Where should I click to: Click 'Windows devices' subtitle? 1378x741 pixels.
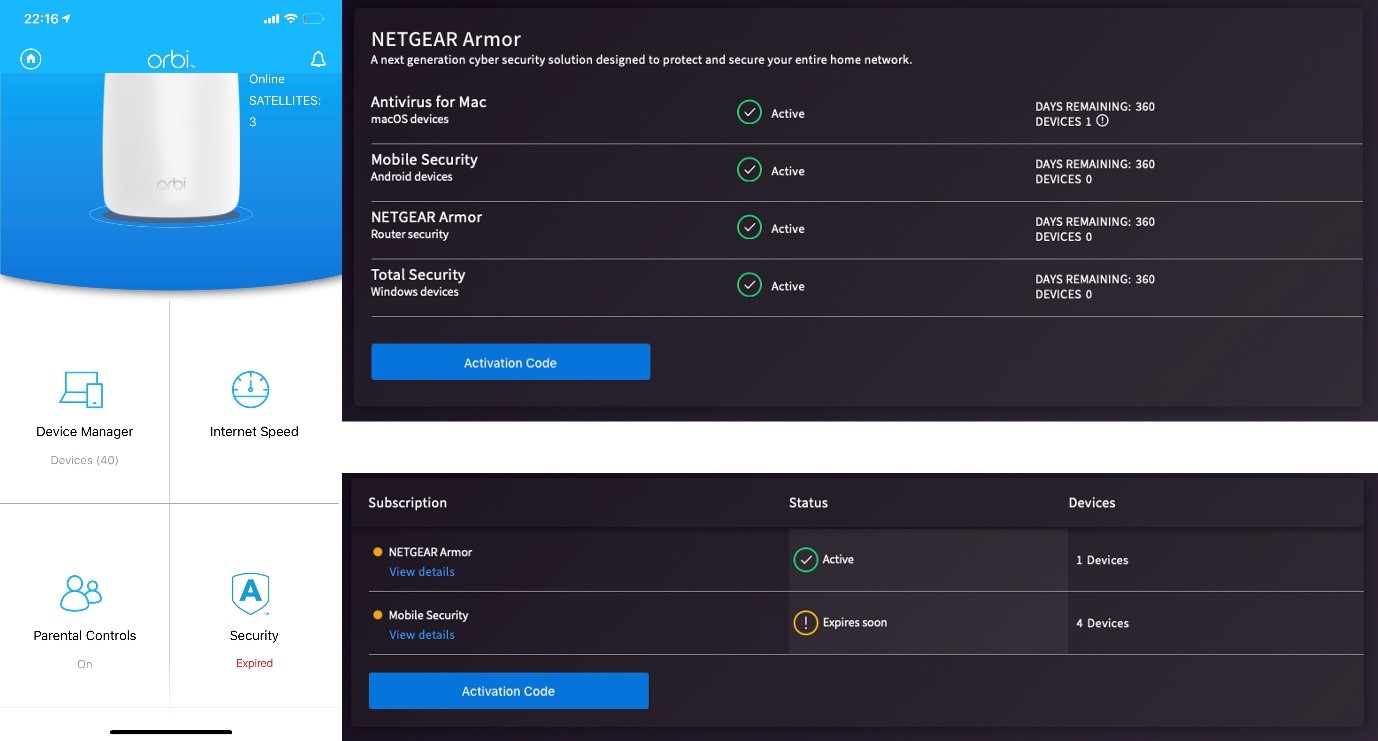(415, 292)
